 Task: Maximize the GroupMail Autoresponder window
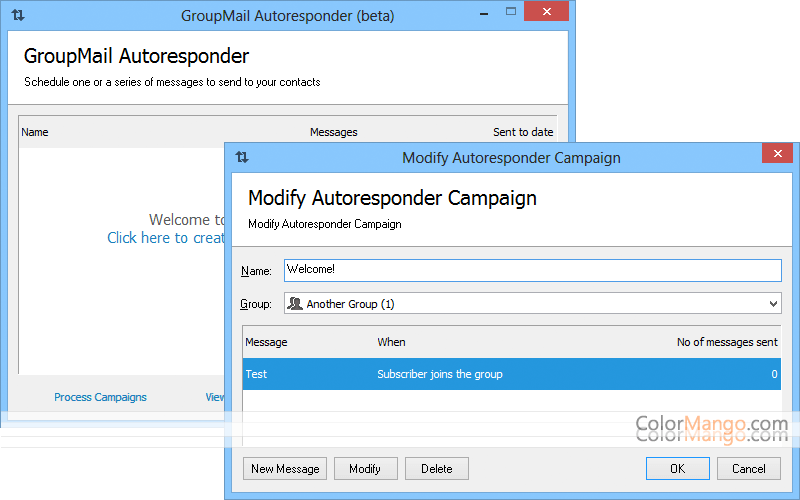[511, 12]
